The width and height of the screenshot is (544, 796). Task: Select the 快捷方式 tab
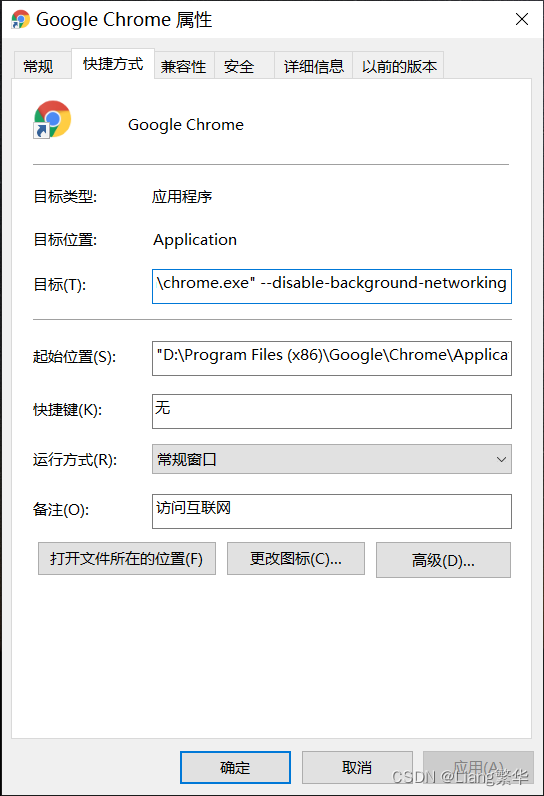(x=113, y=64)
